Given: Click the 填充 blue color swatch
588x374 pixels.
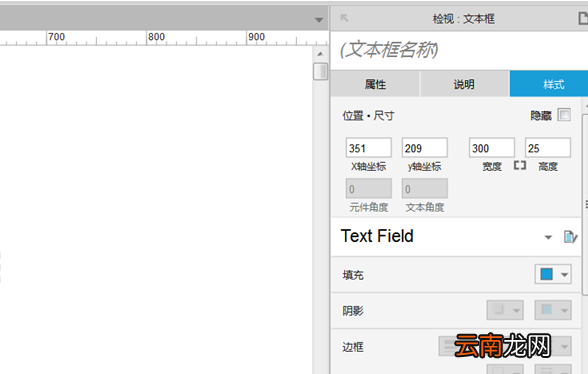Looking at the screenshot, I should pyautogui.click(x=546, y=274).
